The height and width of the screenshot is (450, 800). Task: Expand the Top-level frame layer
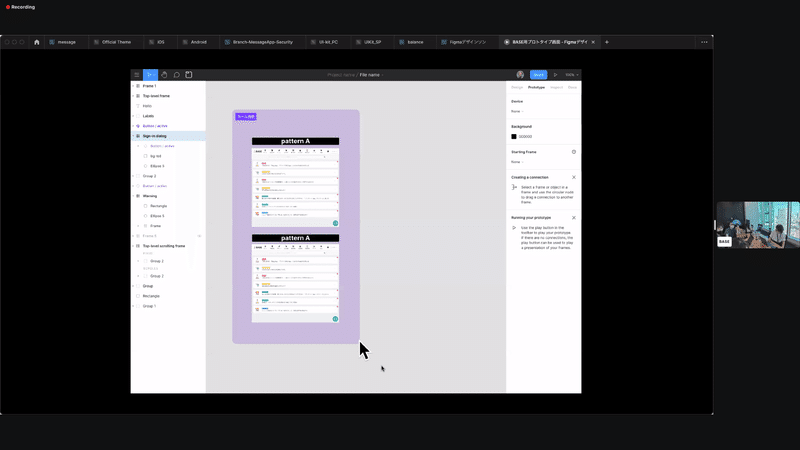click(x=133, y=96)
